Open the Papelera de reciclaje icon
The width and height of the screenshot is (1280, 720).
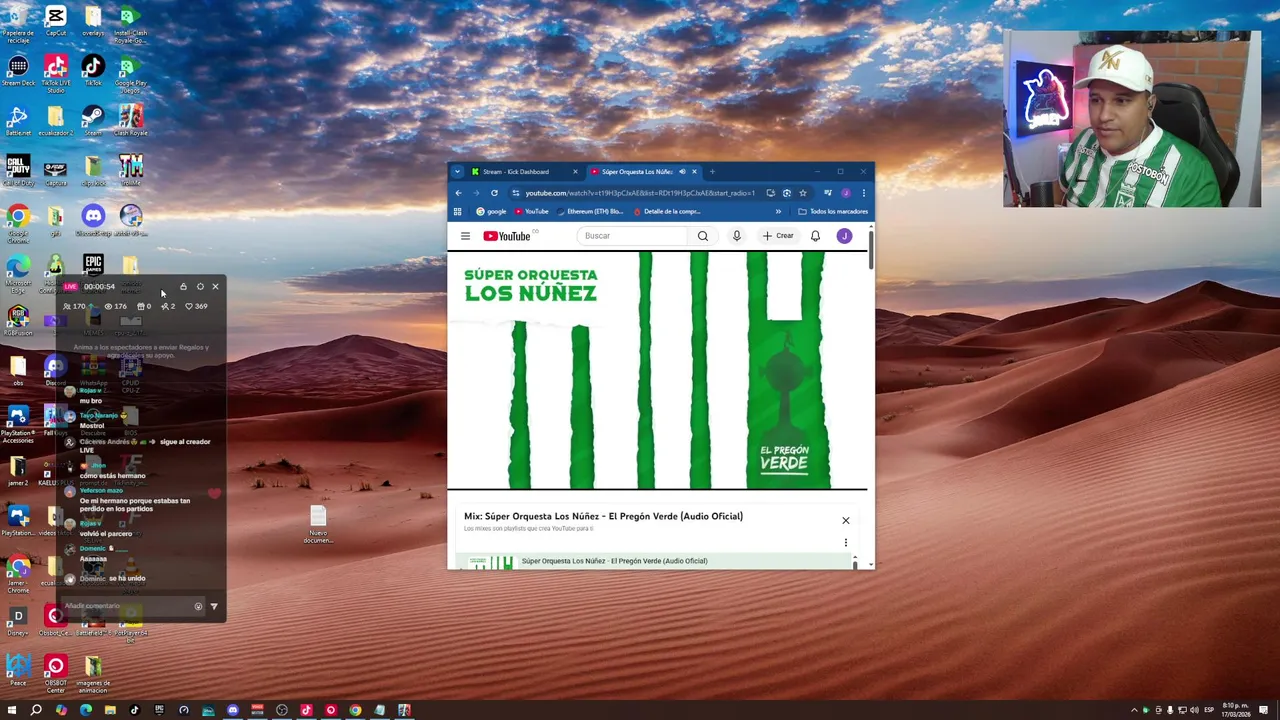click(18, 24)
